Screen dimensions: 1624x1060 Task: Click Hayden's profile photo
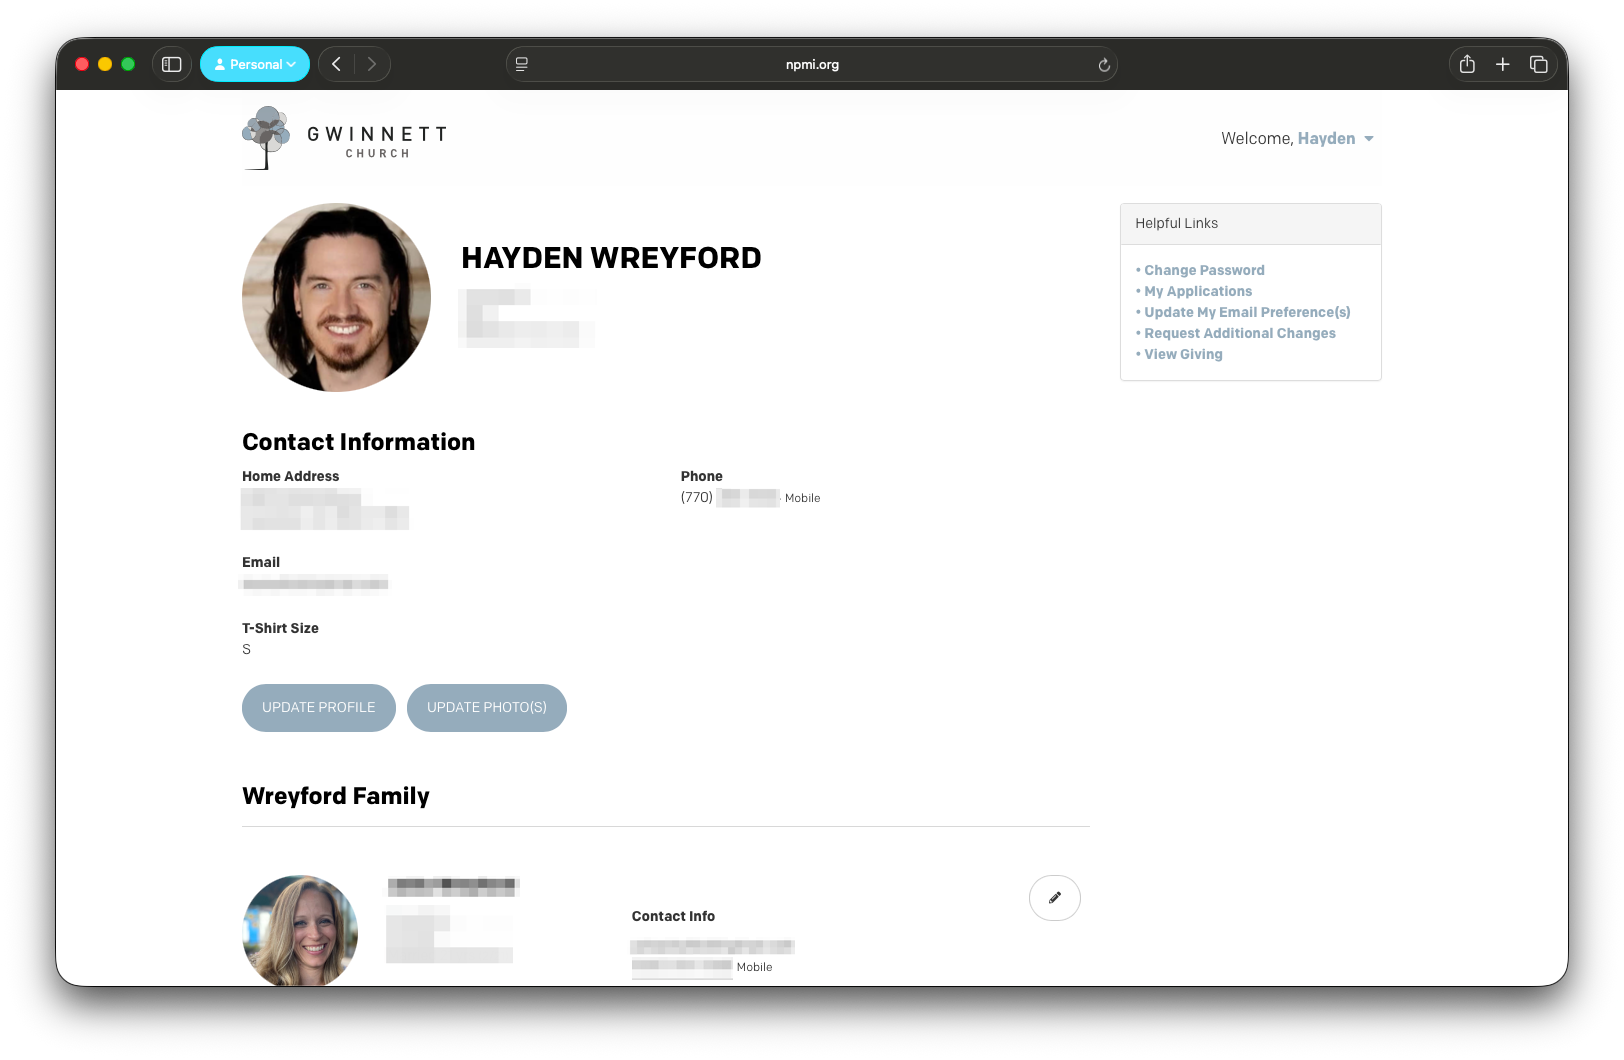tap(336, 297)
